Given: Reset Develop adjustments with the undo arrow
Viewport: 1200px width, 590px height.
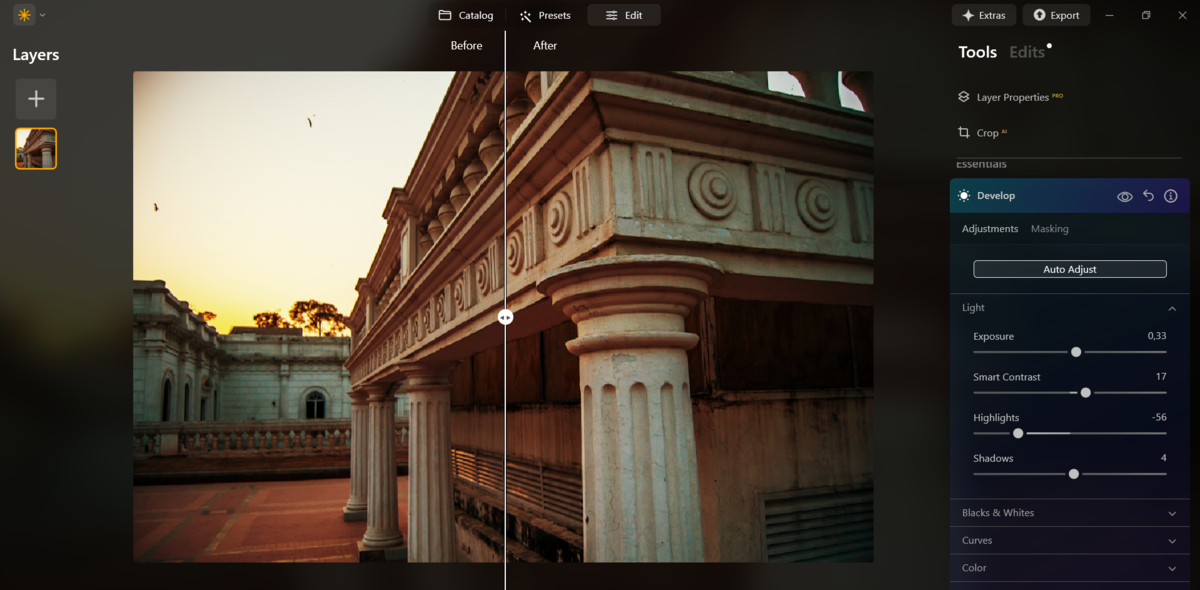Looking at the screenshot, I should pyautogui.click(x=1148, y=196).
